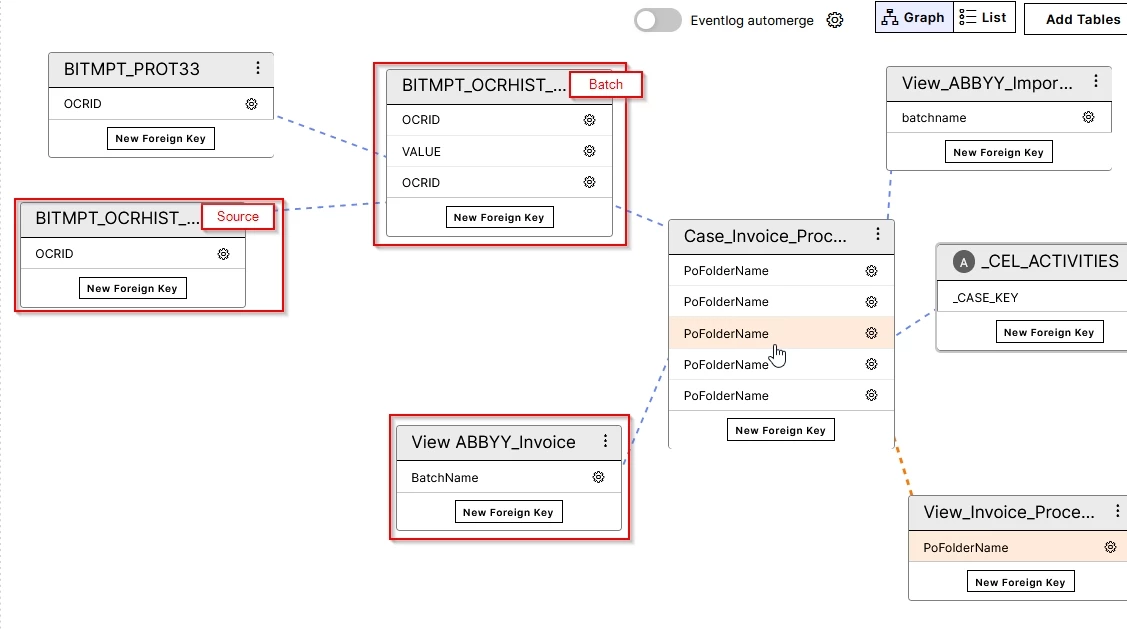The width and height of the screenshot is (1127, 629).
Task: Add New Foreign Key below VALUE/OCRID rows
Action: point(499,217)
